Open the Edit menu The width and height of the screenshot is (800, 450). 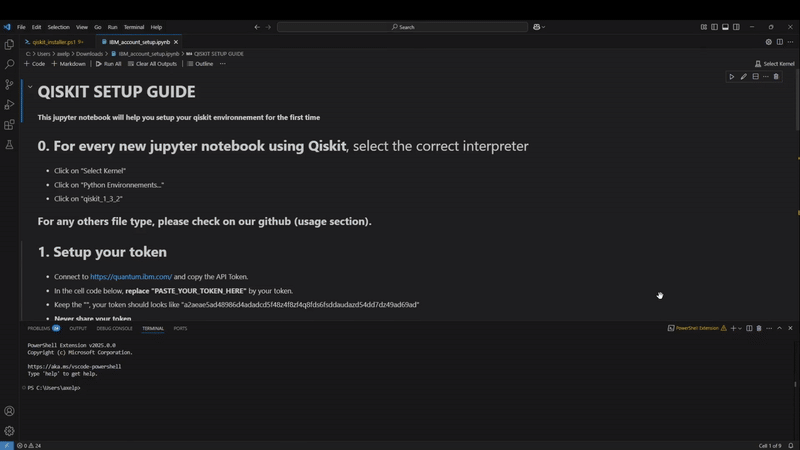pos(36,27)
